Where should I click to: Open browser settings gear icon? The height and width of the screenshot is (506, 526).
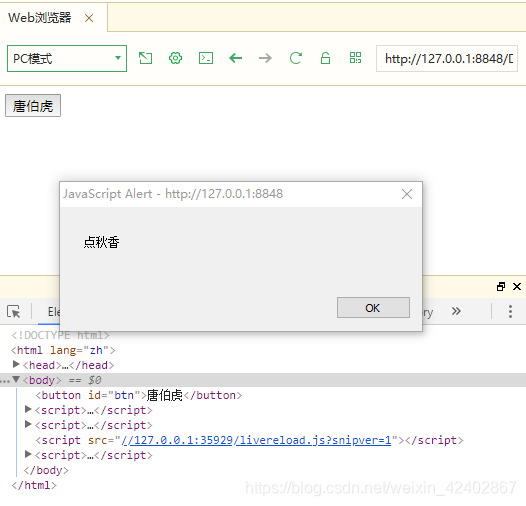click(175, 58)
